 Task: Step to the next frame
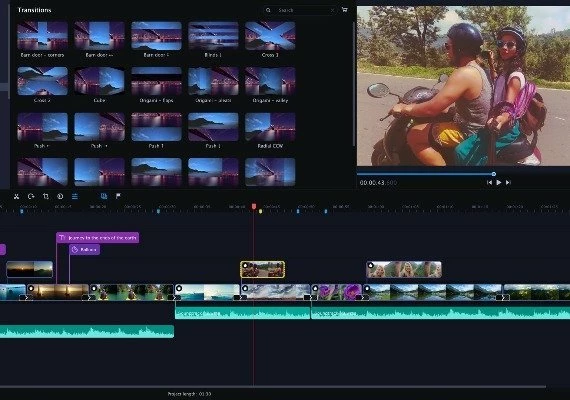pos(508,183)
